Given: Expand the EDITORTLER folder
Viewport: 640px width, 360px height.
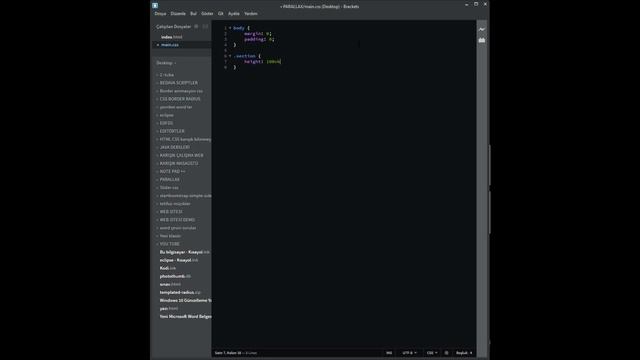Looking at the screenshot, I should click(x=172, y=131).
